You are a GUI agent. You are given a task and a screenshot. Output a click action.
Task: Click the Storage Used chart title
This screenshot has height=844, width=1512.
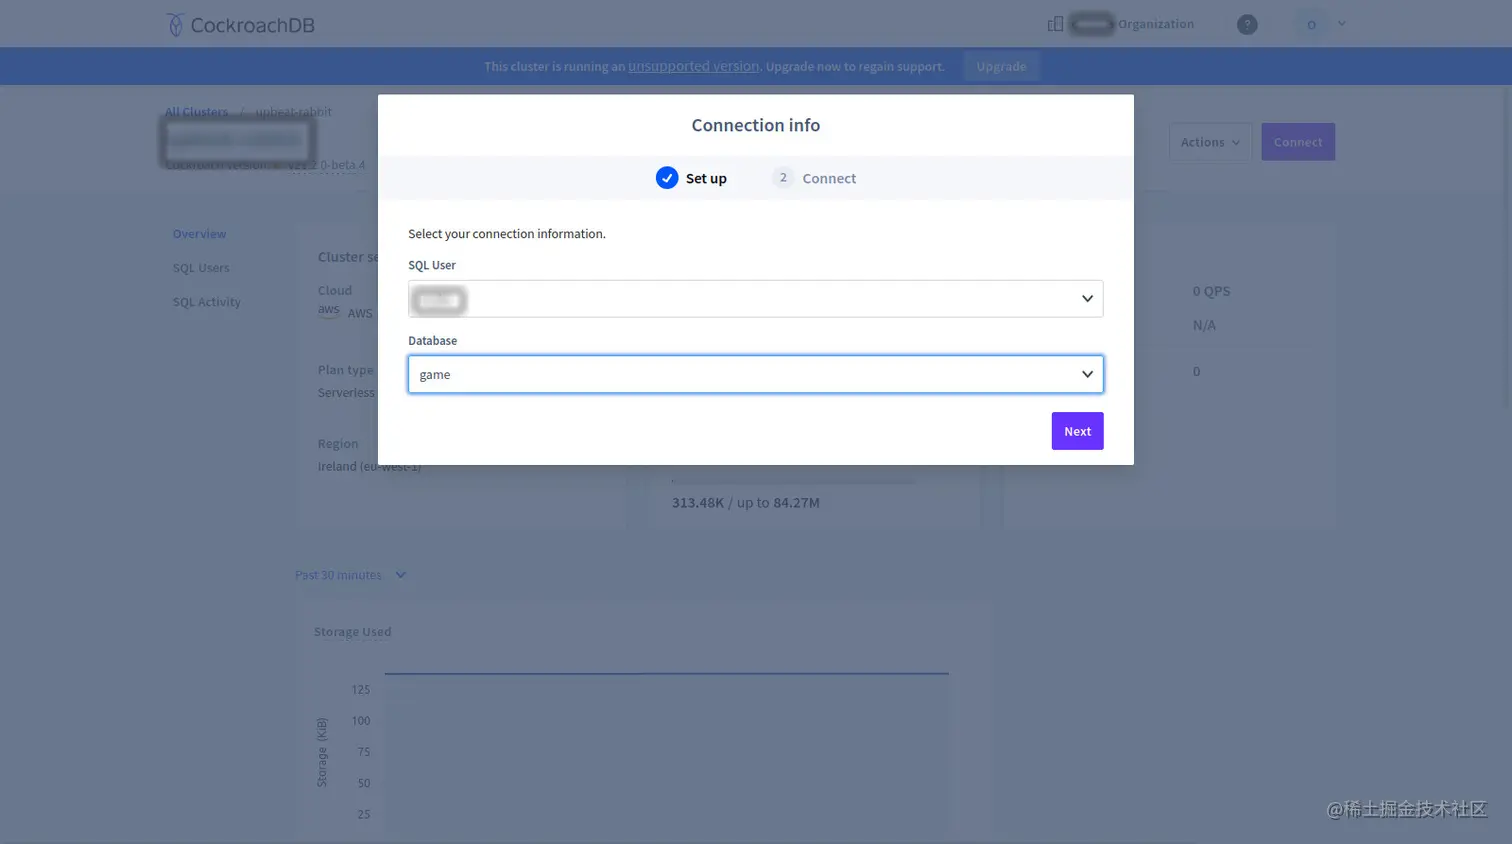click(352, 632)
